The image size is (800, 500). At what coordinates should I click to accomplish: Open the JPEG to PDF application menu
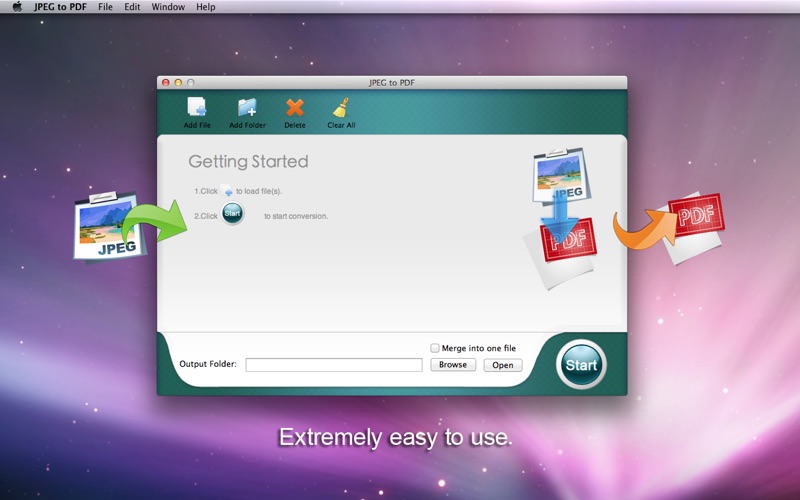point(60,7)
